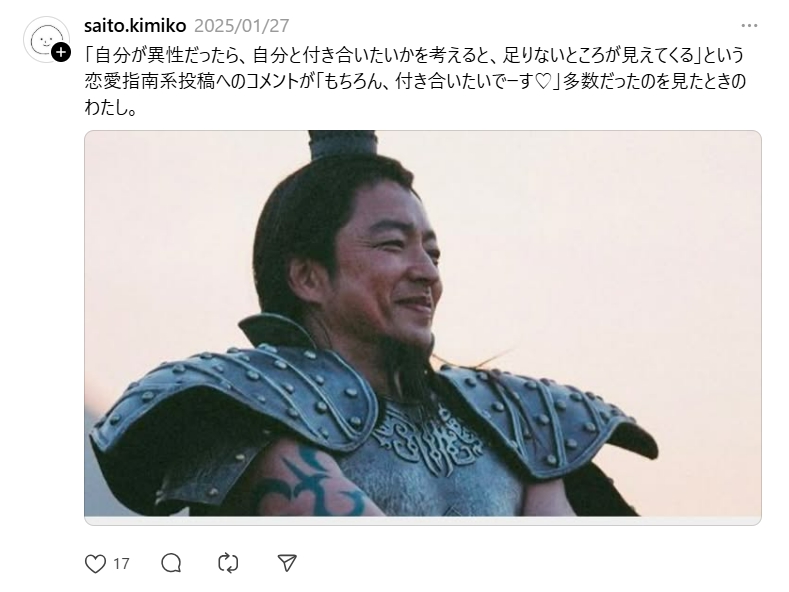Click the pale sky background of the photo
The image size is (789, 592).
(x=604, y=227)
